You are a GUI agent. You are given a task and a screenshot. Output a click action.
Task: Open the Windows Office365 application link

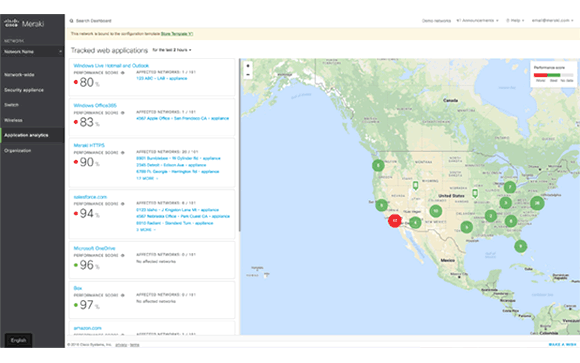pos(95,105)
